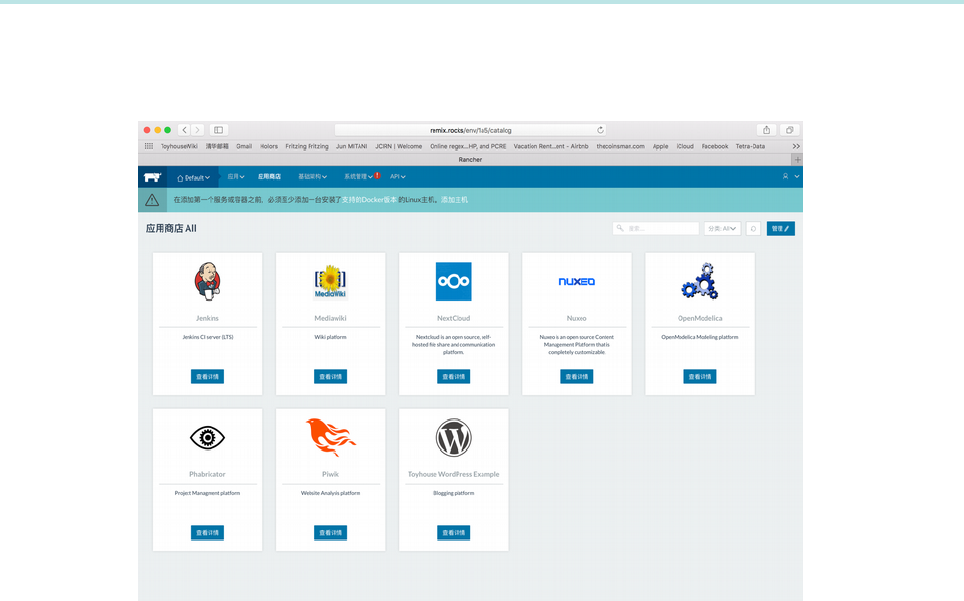Go back with Safari's back arrow

[184, 130]
